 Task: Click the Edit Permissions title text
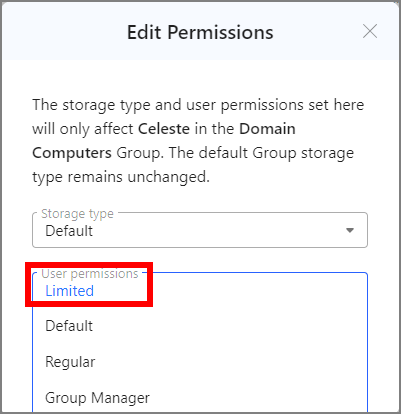[200, 32]
